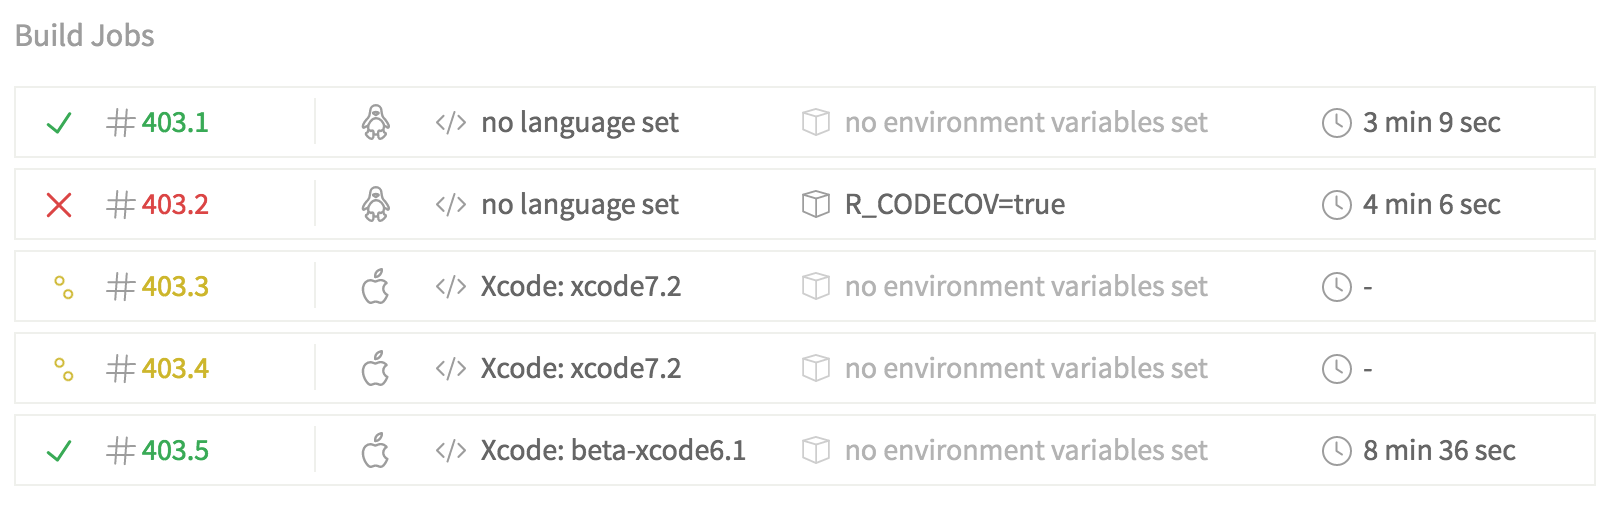Click the Build Jobs heading
The height and width of the screenshot is (514, 1614).
click(85, 36)
